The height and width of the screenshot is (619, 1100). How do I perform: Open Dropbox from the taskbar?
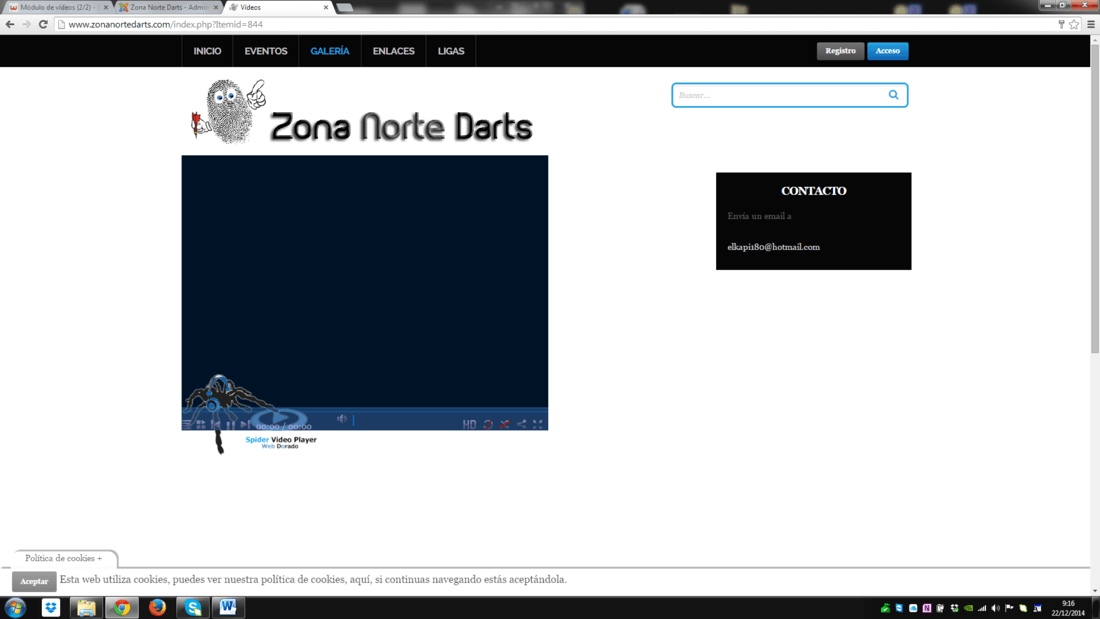[51, 607]
